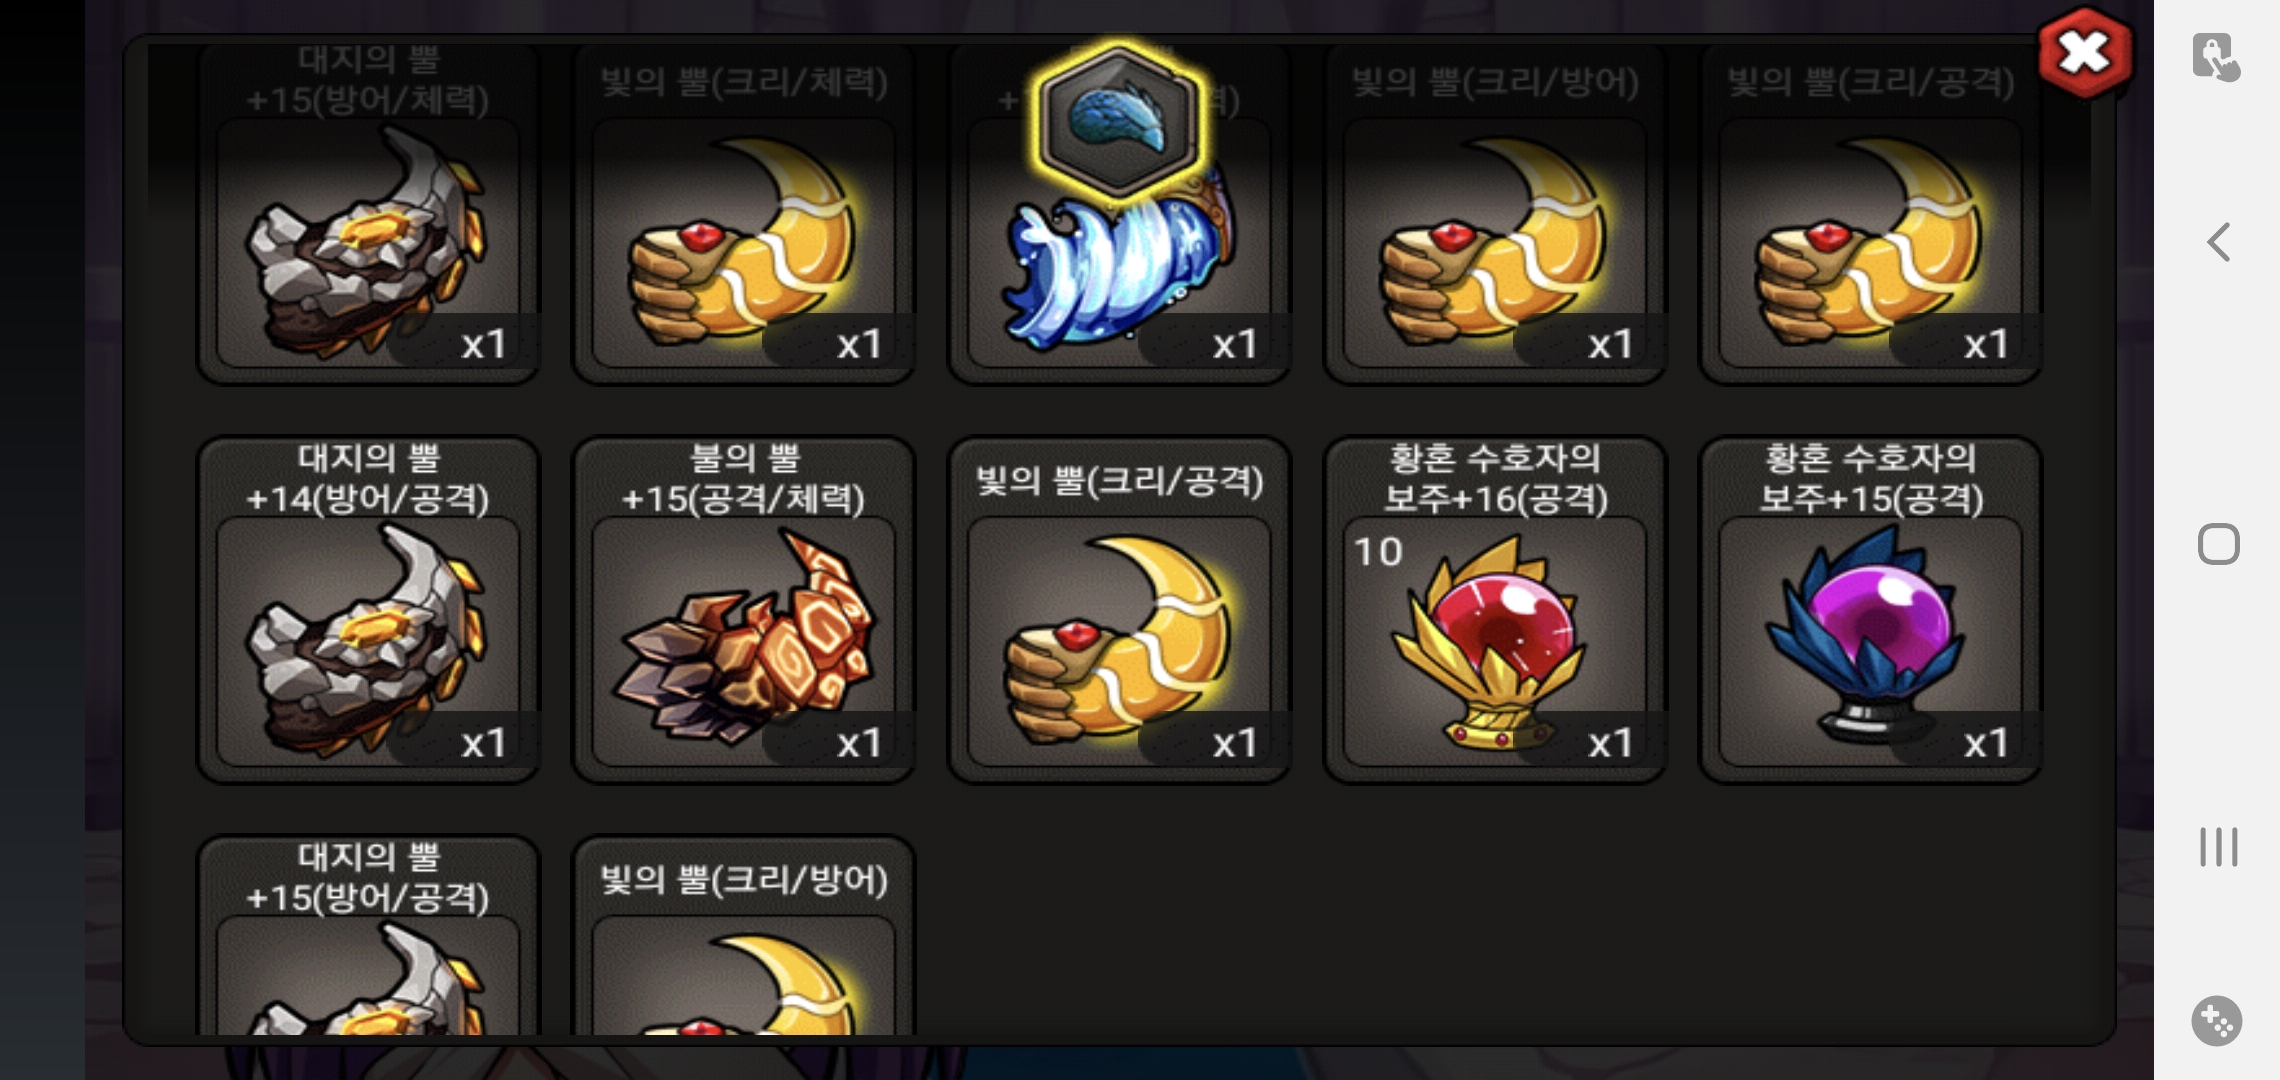Tap the Android home button
2280x1080 pixels.
click(2218, 544)
